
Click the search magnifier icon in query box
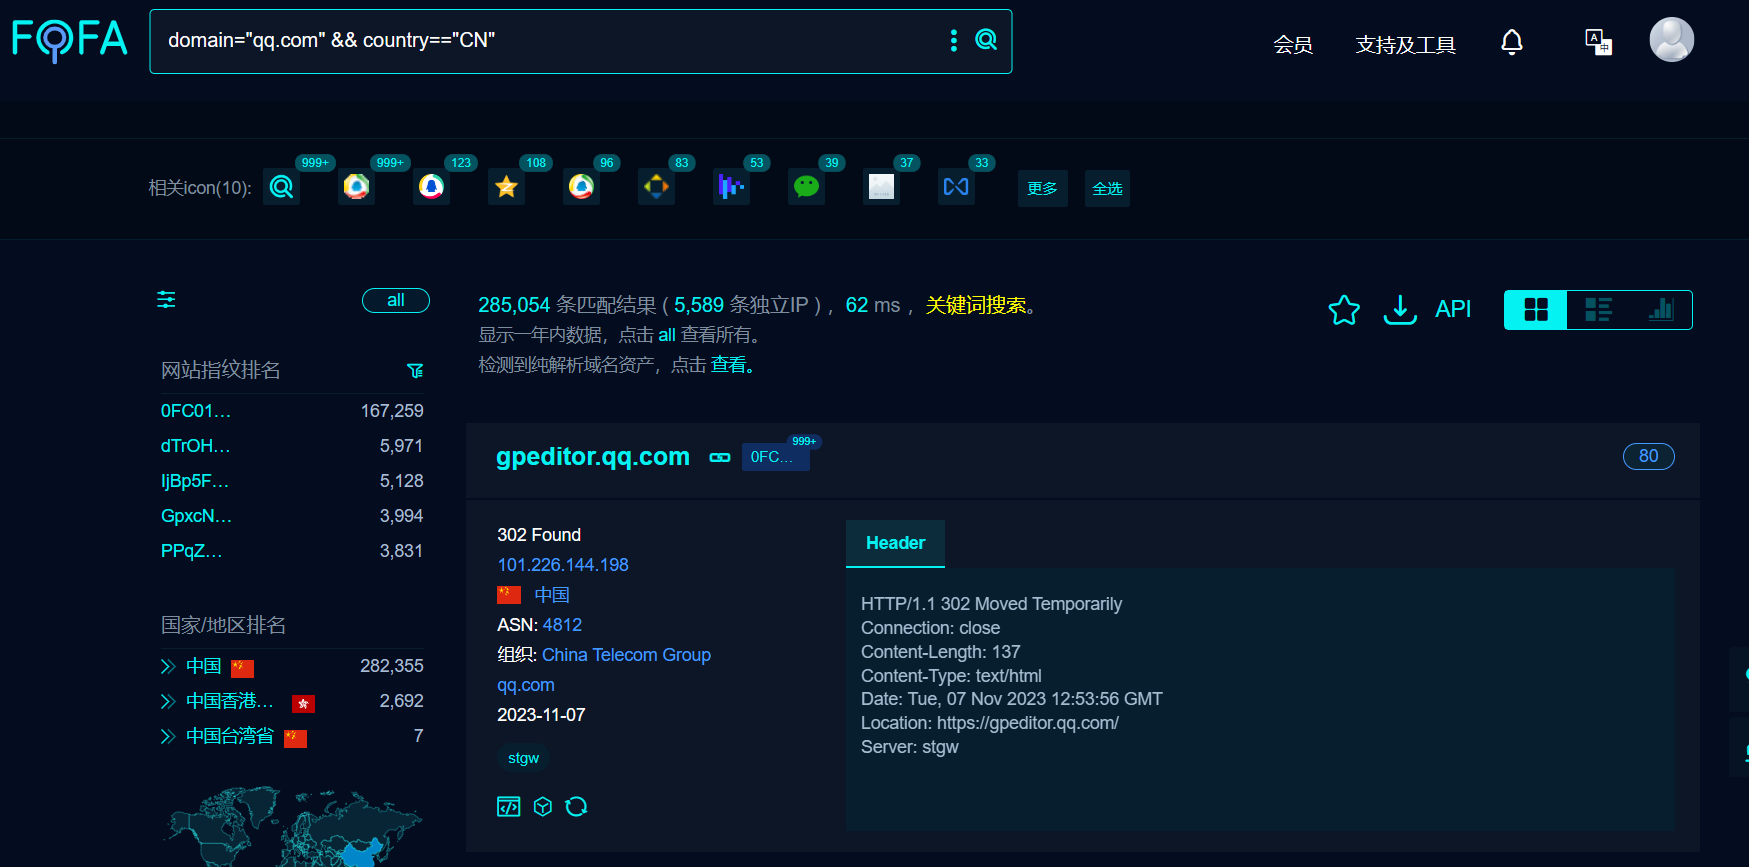(986, 40)
